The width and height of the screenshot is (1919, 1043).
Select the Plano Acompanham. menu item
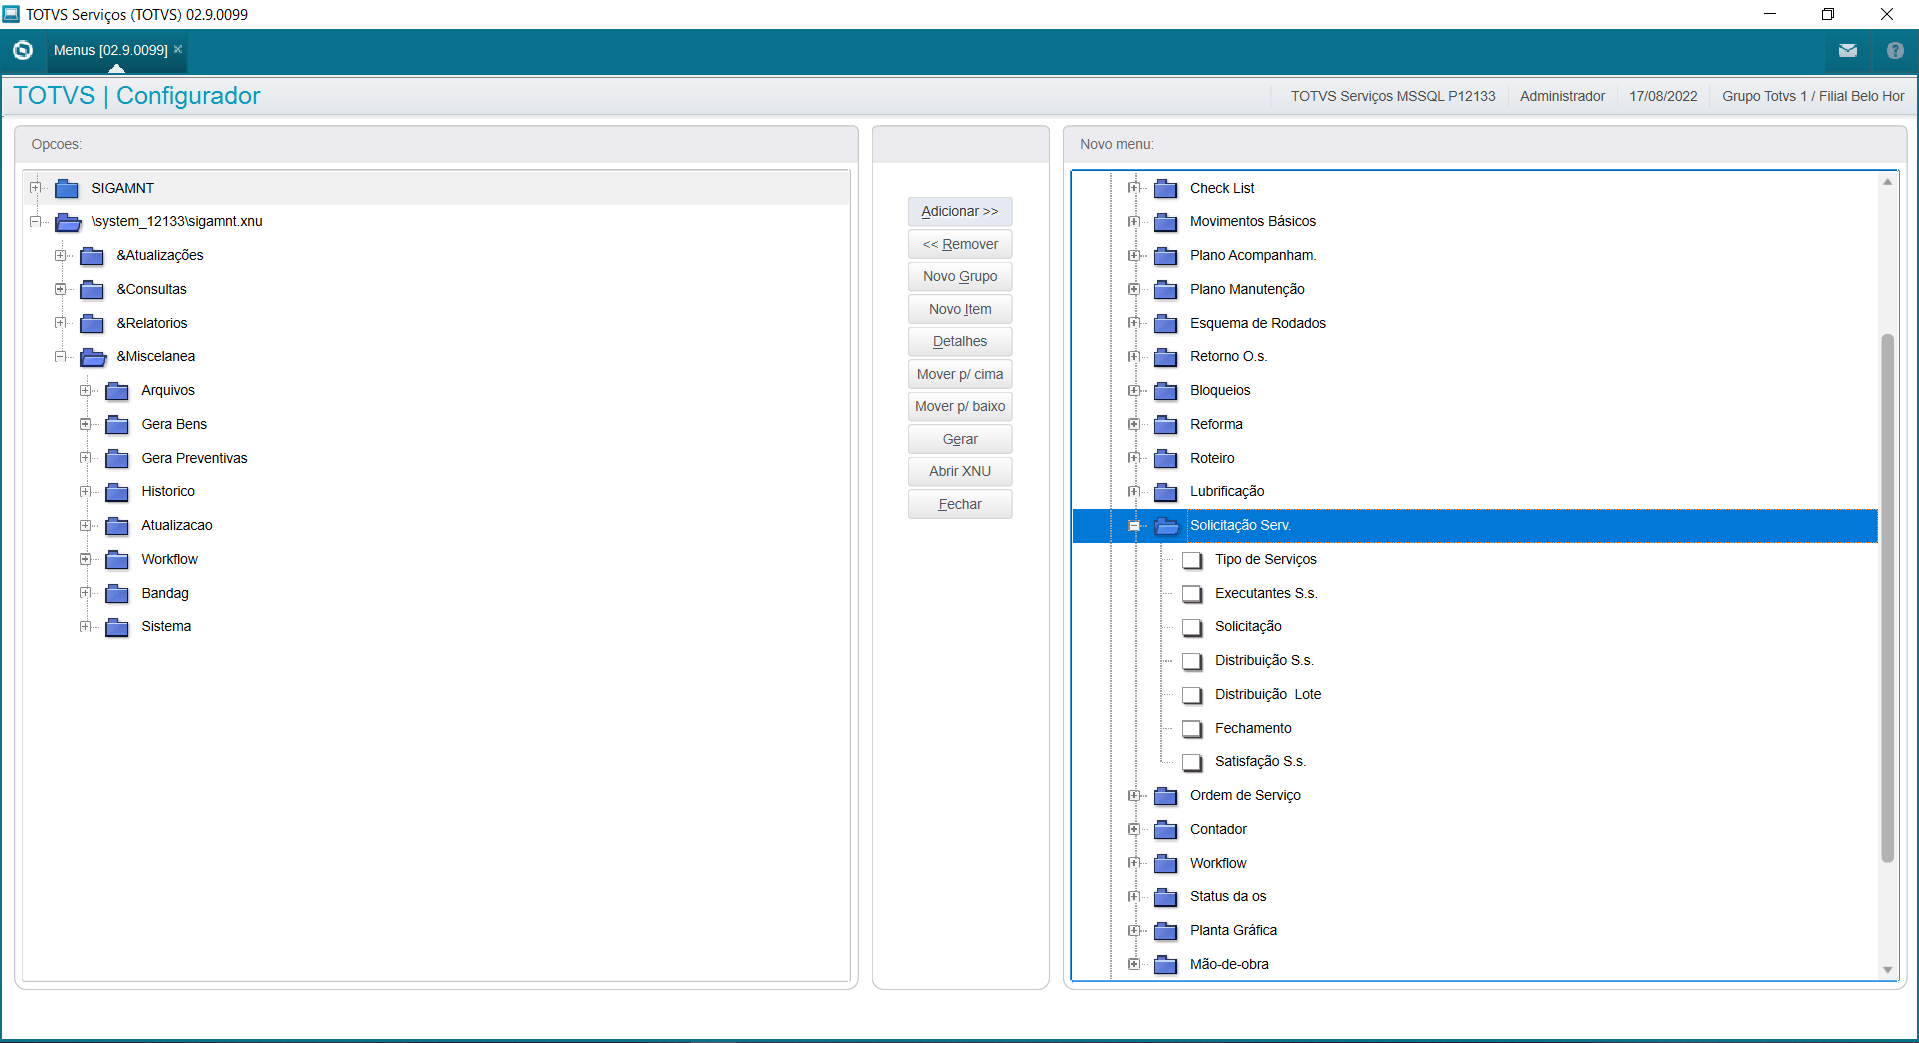point(1253,255)
